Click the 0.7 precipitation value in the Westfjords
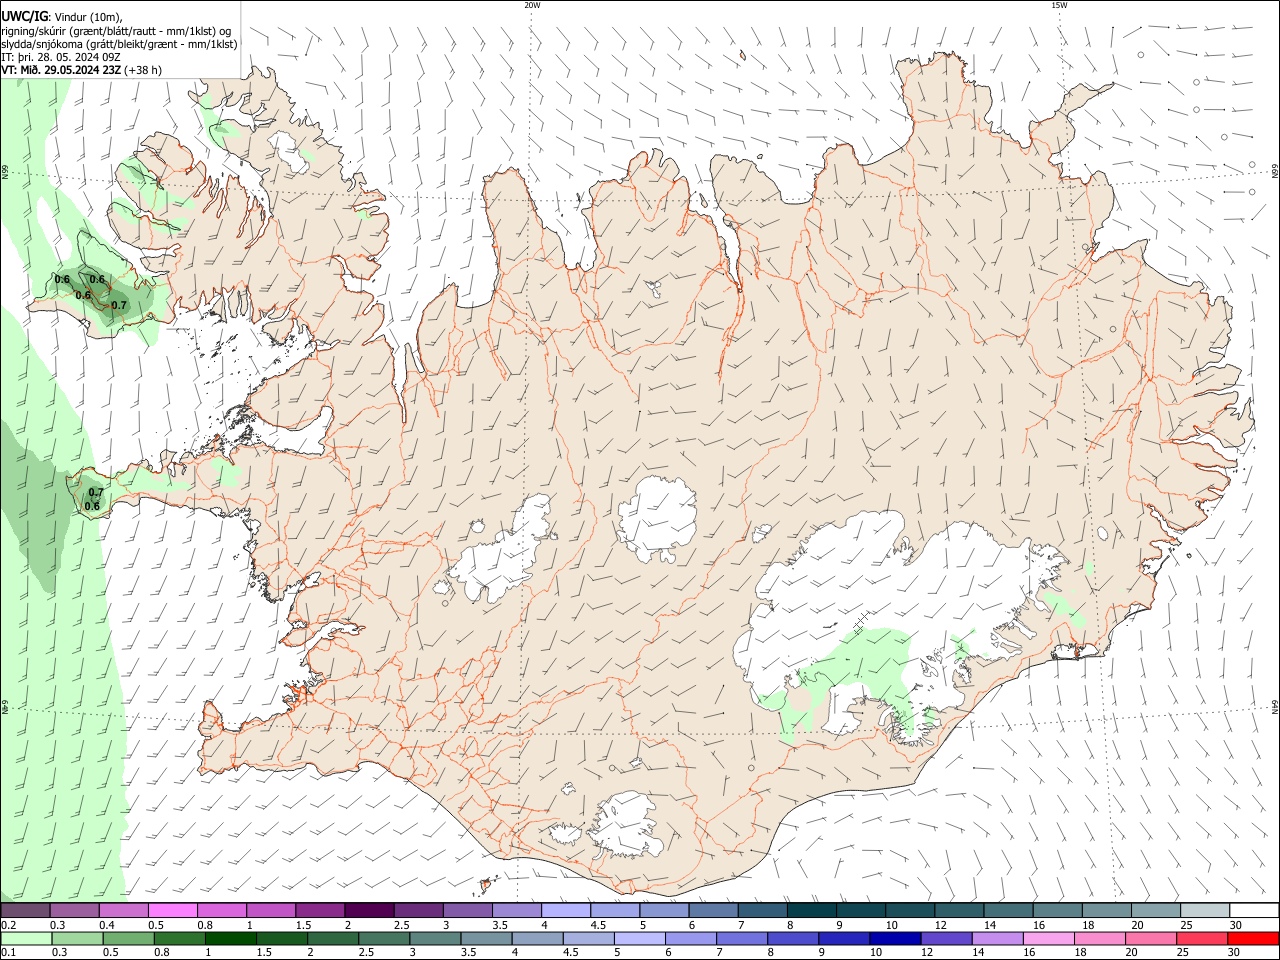 point(119,305)
